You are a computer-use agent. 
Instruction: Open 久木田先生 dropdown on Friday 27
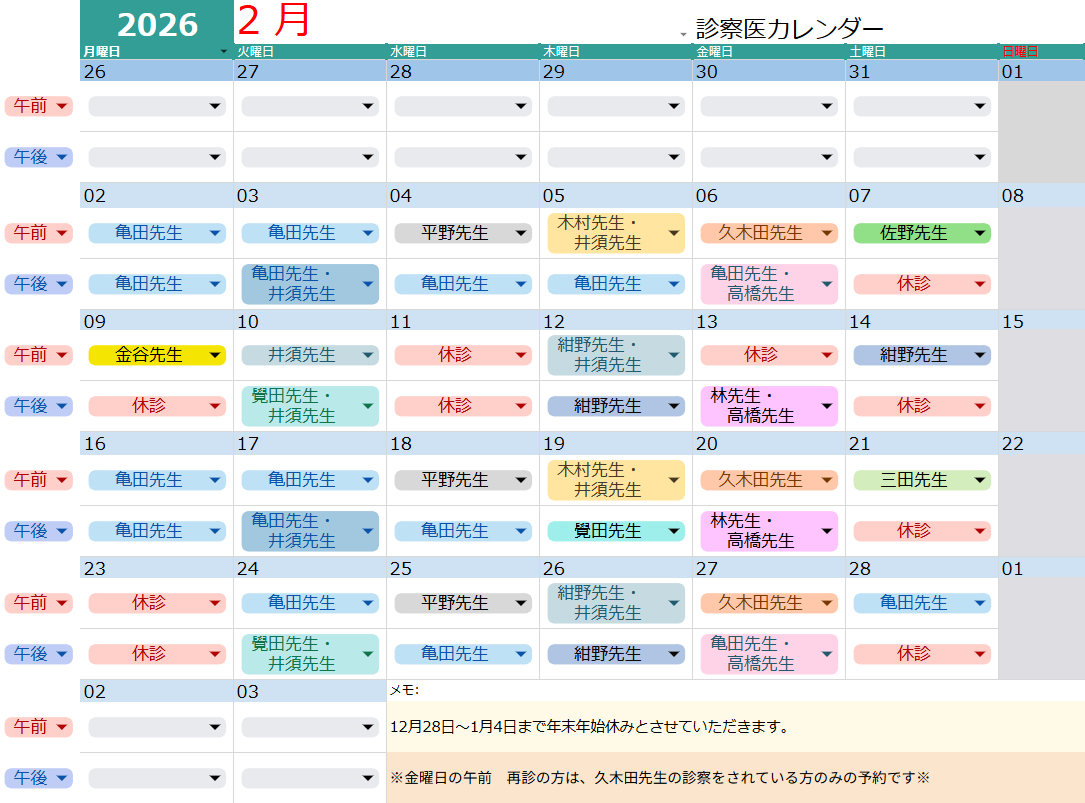[826, 603]
